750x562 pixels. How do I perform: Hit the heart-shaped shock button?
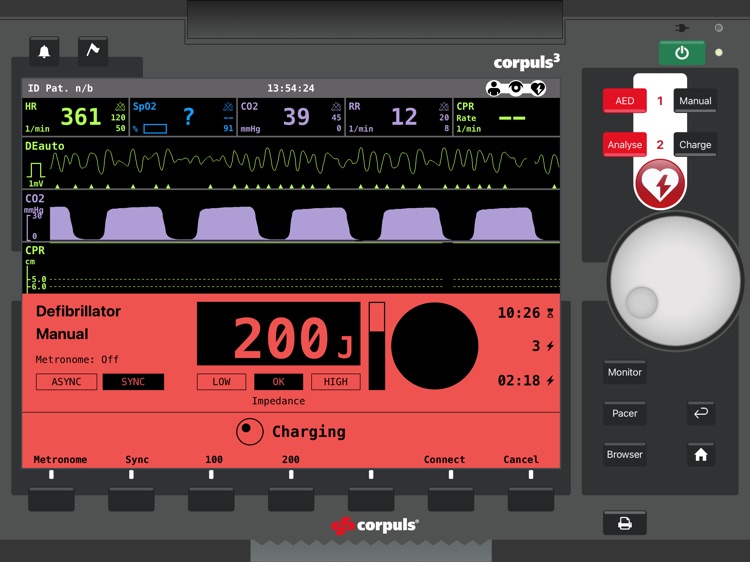click(x=660, y=185)
